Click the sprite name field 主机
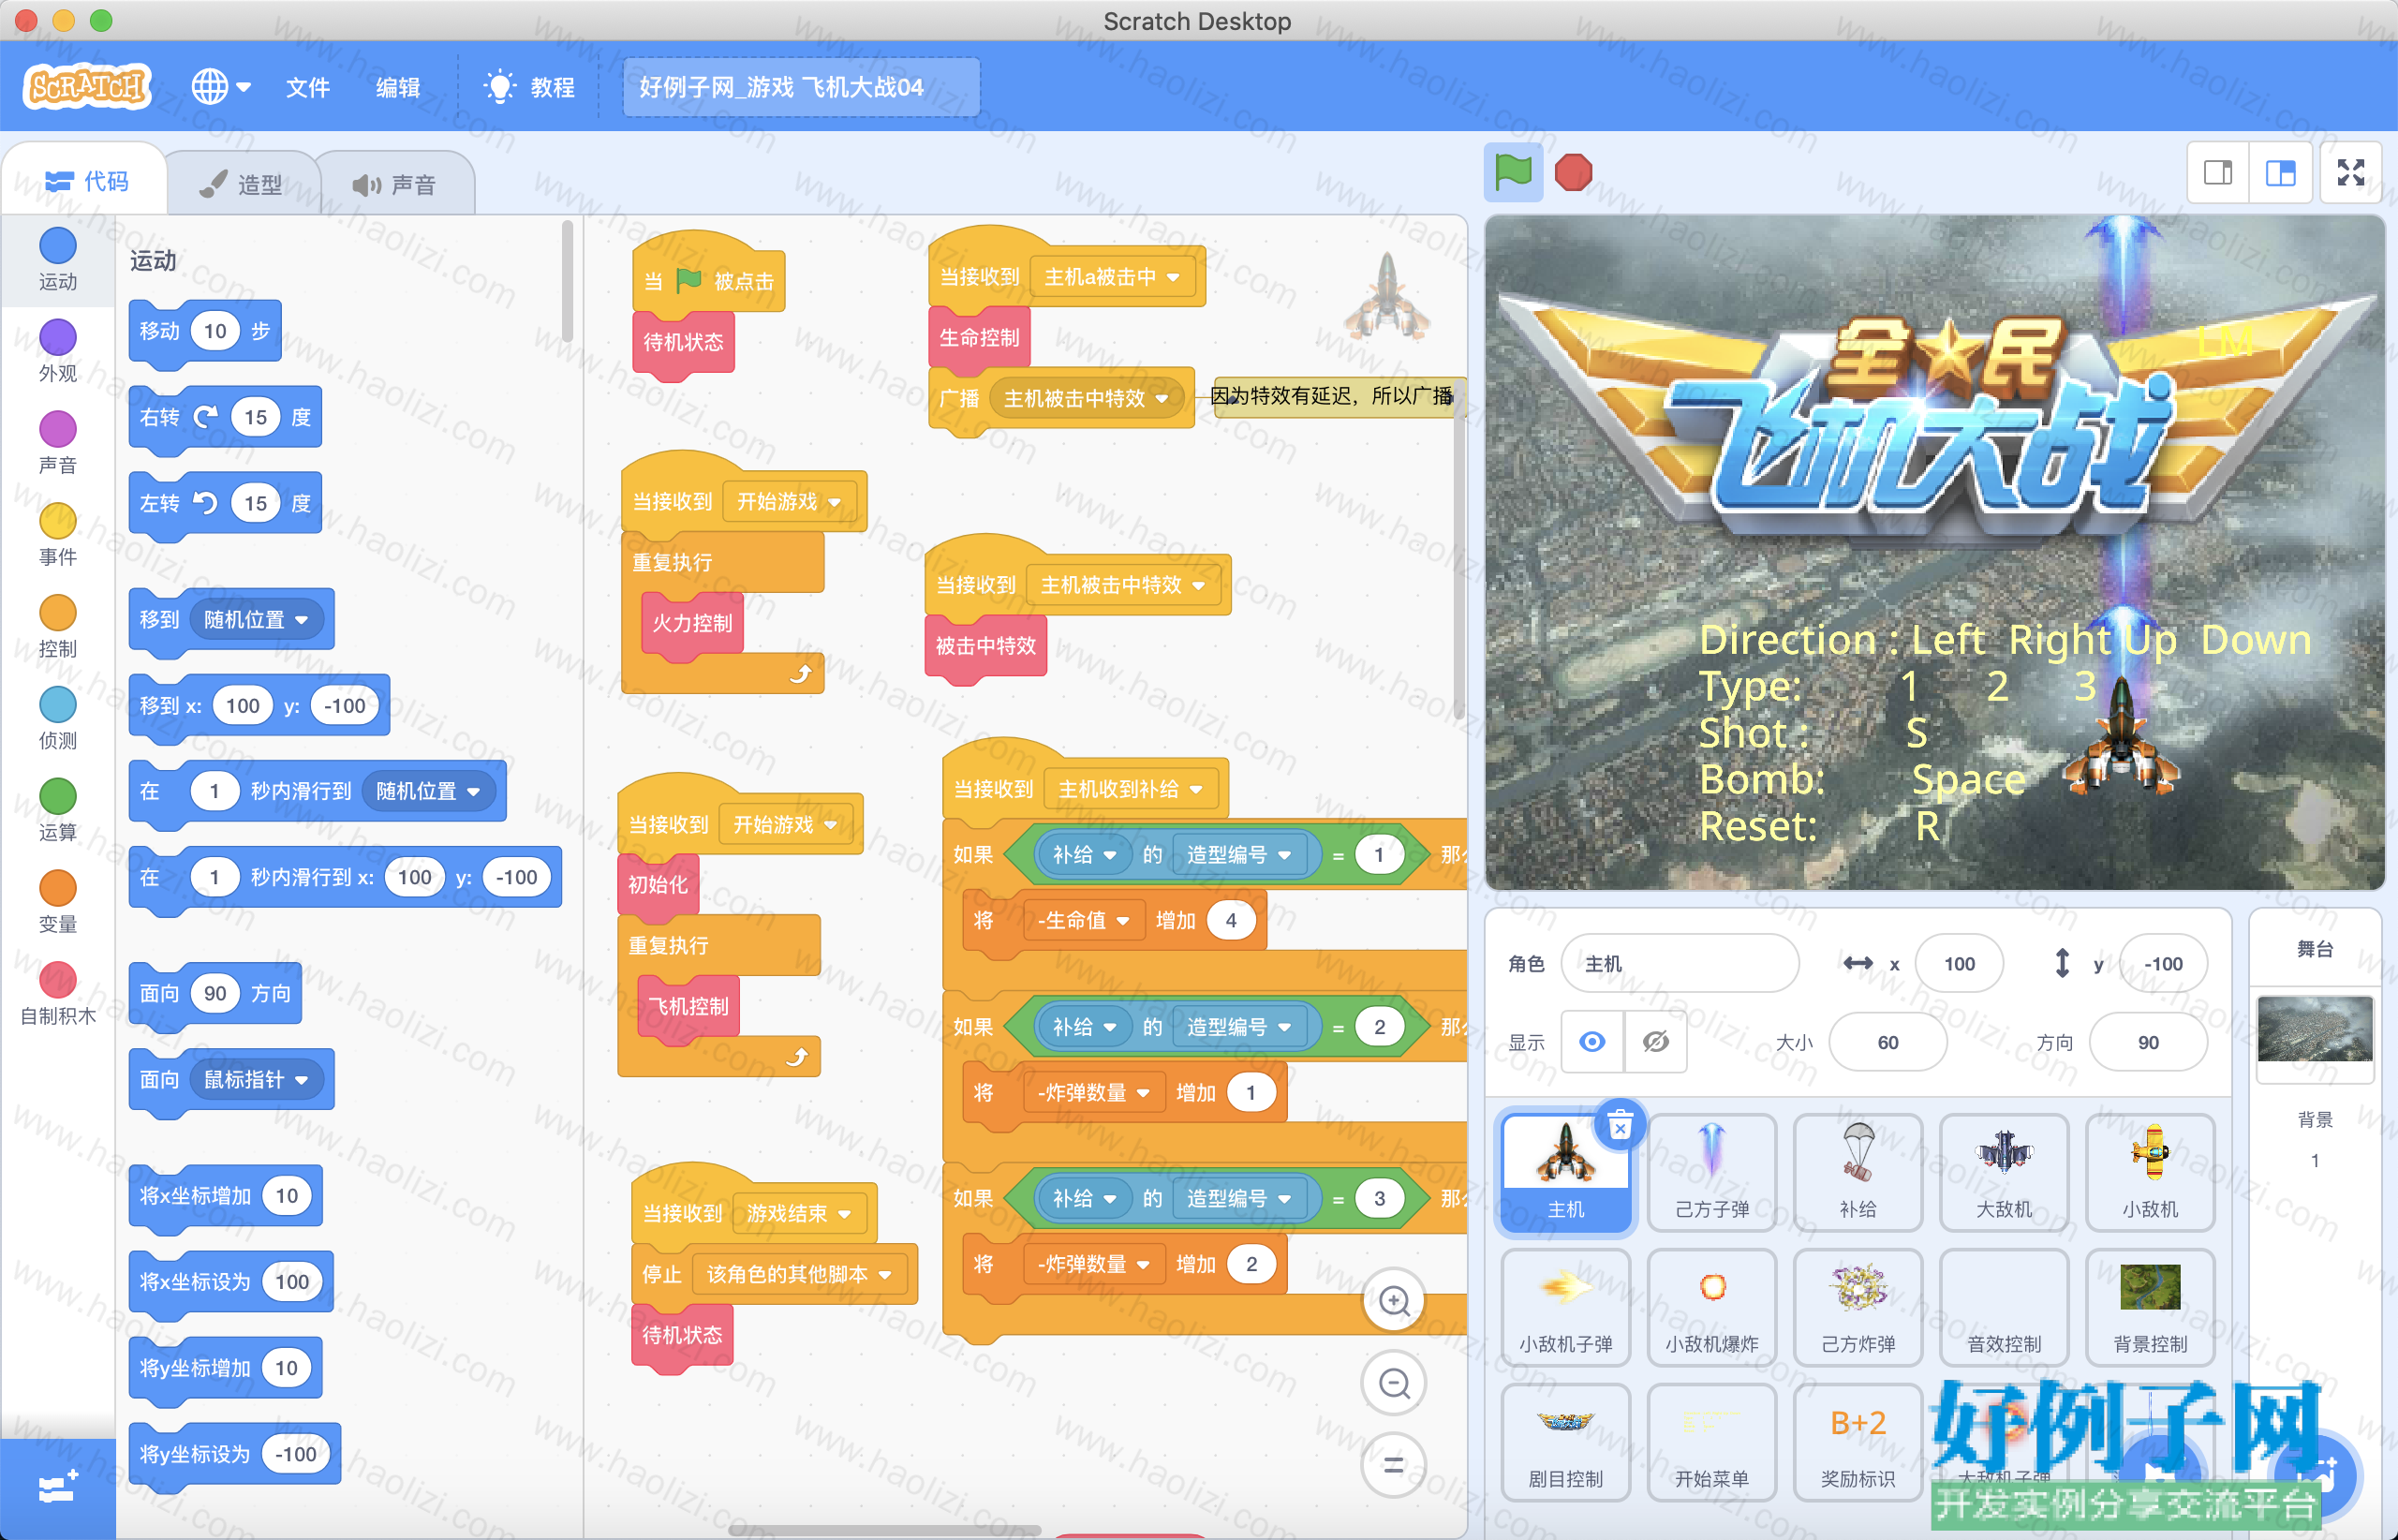Screen dimensions: 2398x1540 click(x=1679, y=964)
